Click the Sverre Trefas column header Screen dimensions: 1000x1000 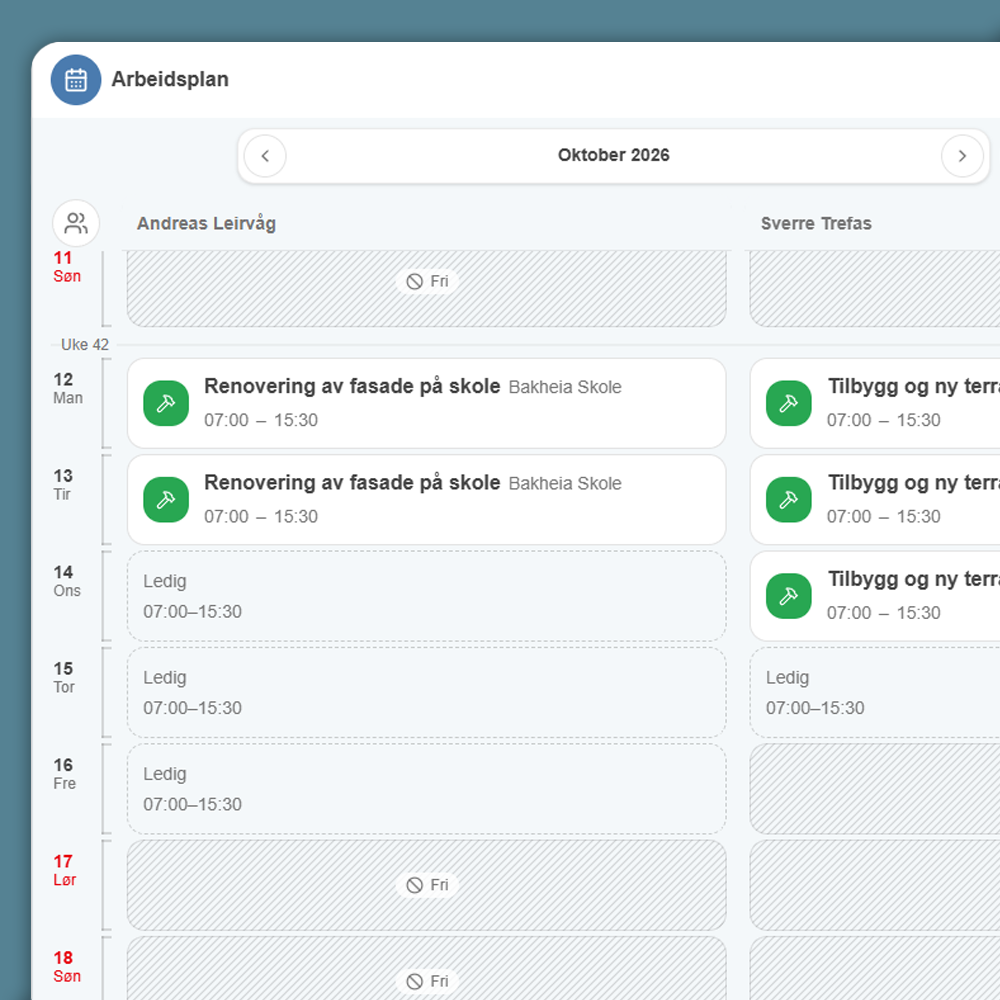[816, 223]
